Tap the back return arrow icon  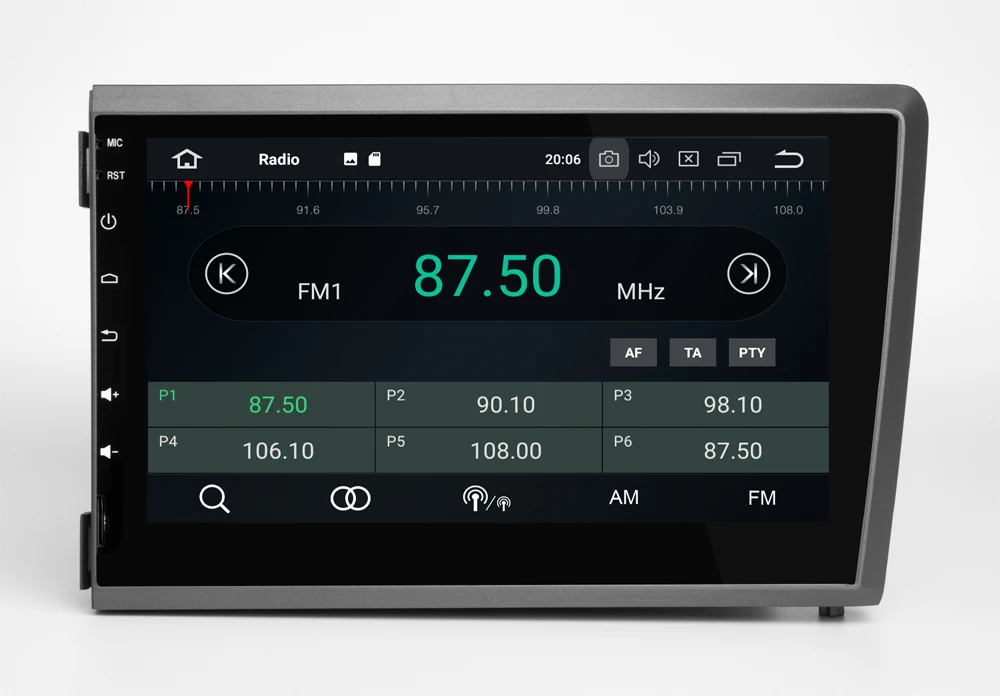789,158
